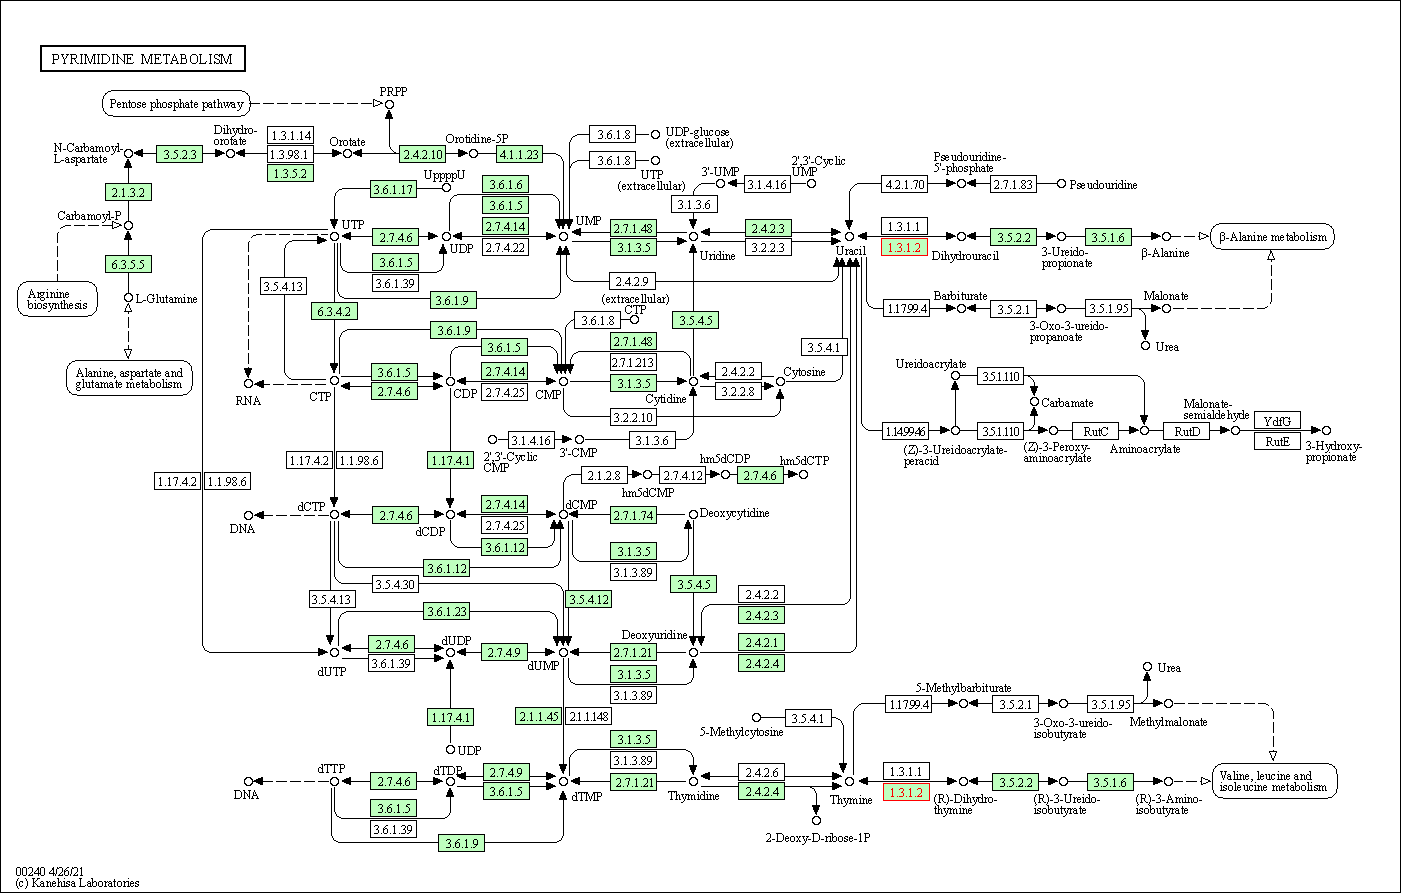The width and height of the screenshot is (1401, 893).
Task: Open enzyme 4.2.1.70 near Pseudouridine-5'-phosphate
Action: point(905,184)
